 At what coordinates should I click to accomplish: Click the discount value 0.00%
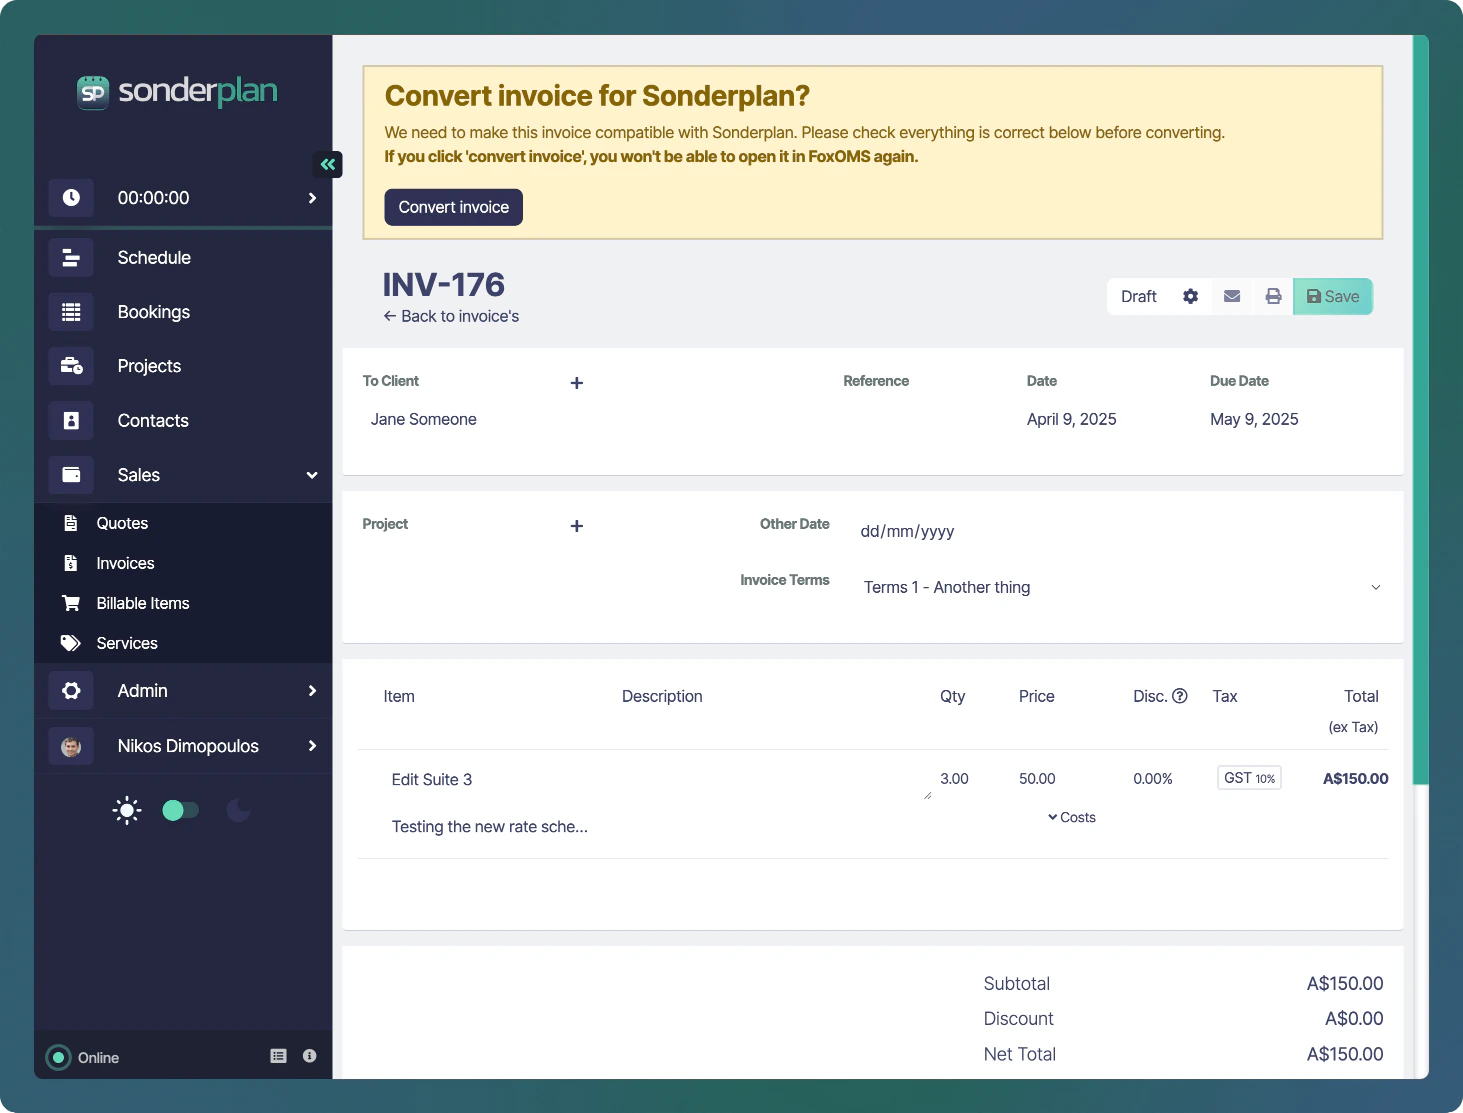1153,778
